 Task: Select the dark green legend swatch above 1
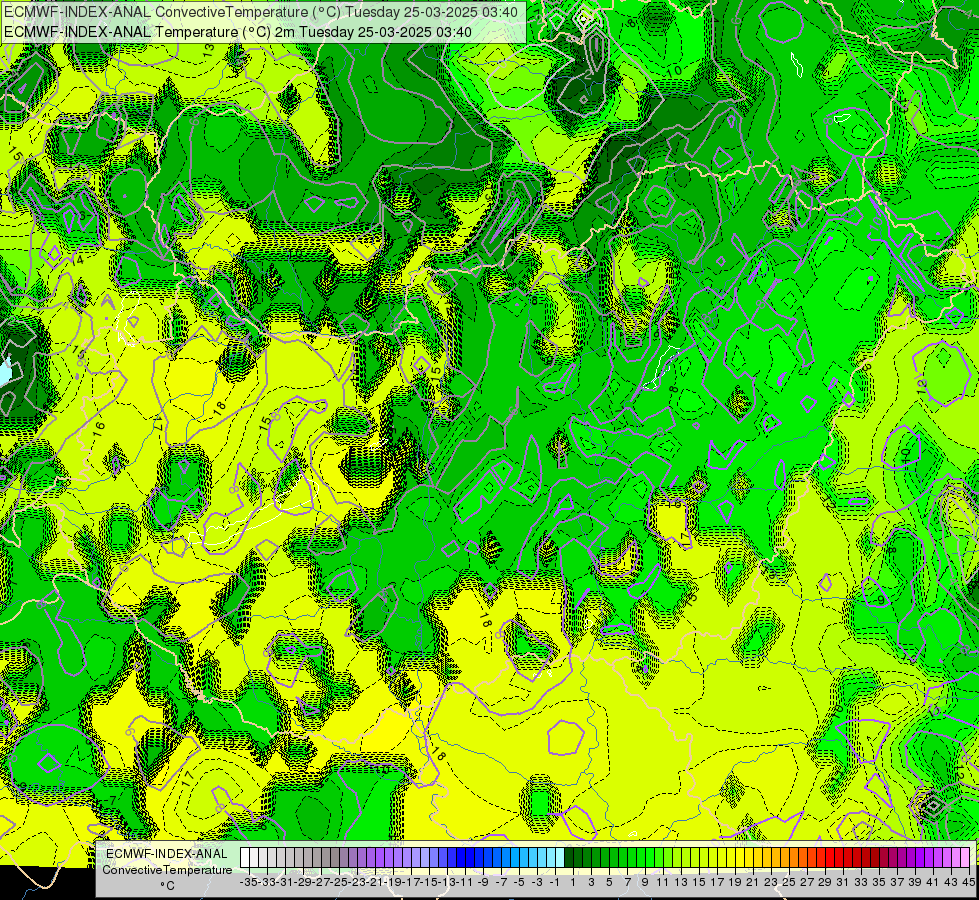[569, 858]
